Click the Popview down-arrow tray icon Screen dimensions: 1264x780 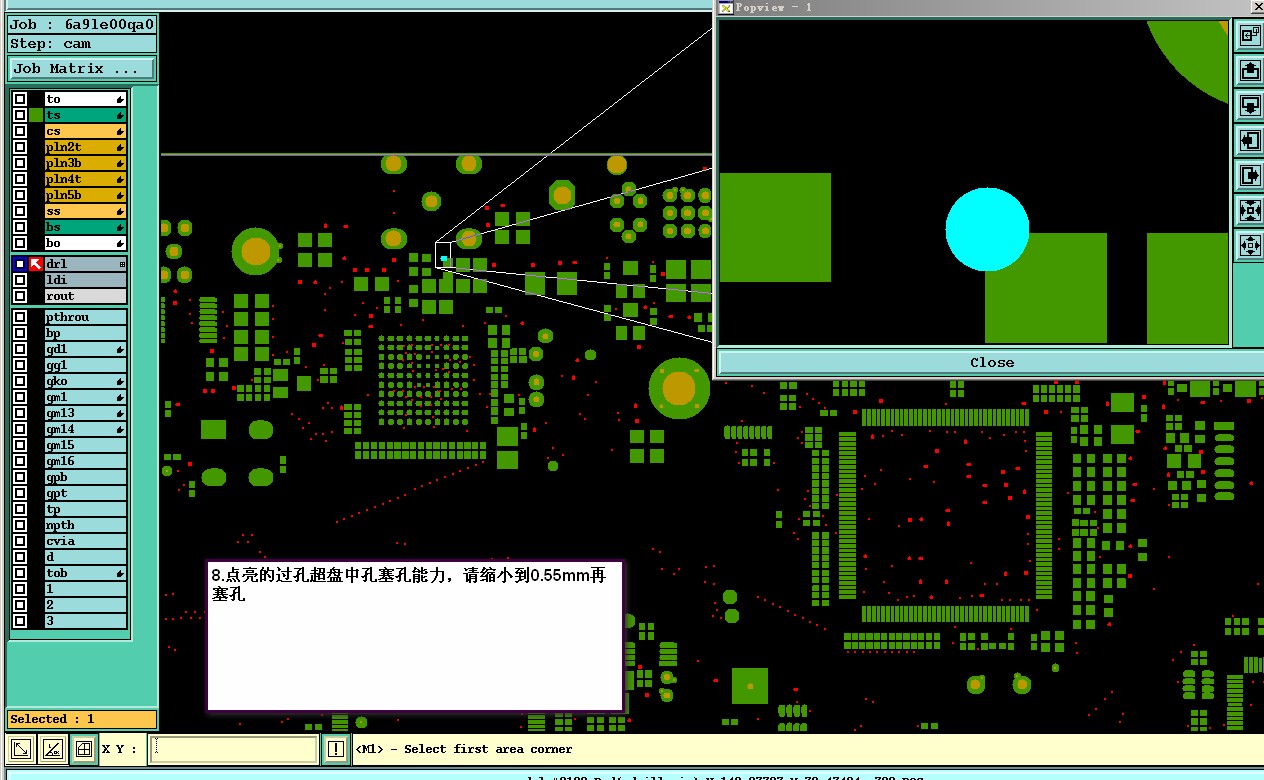(x=1250, y=106)
